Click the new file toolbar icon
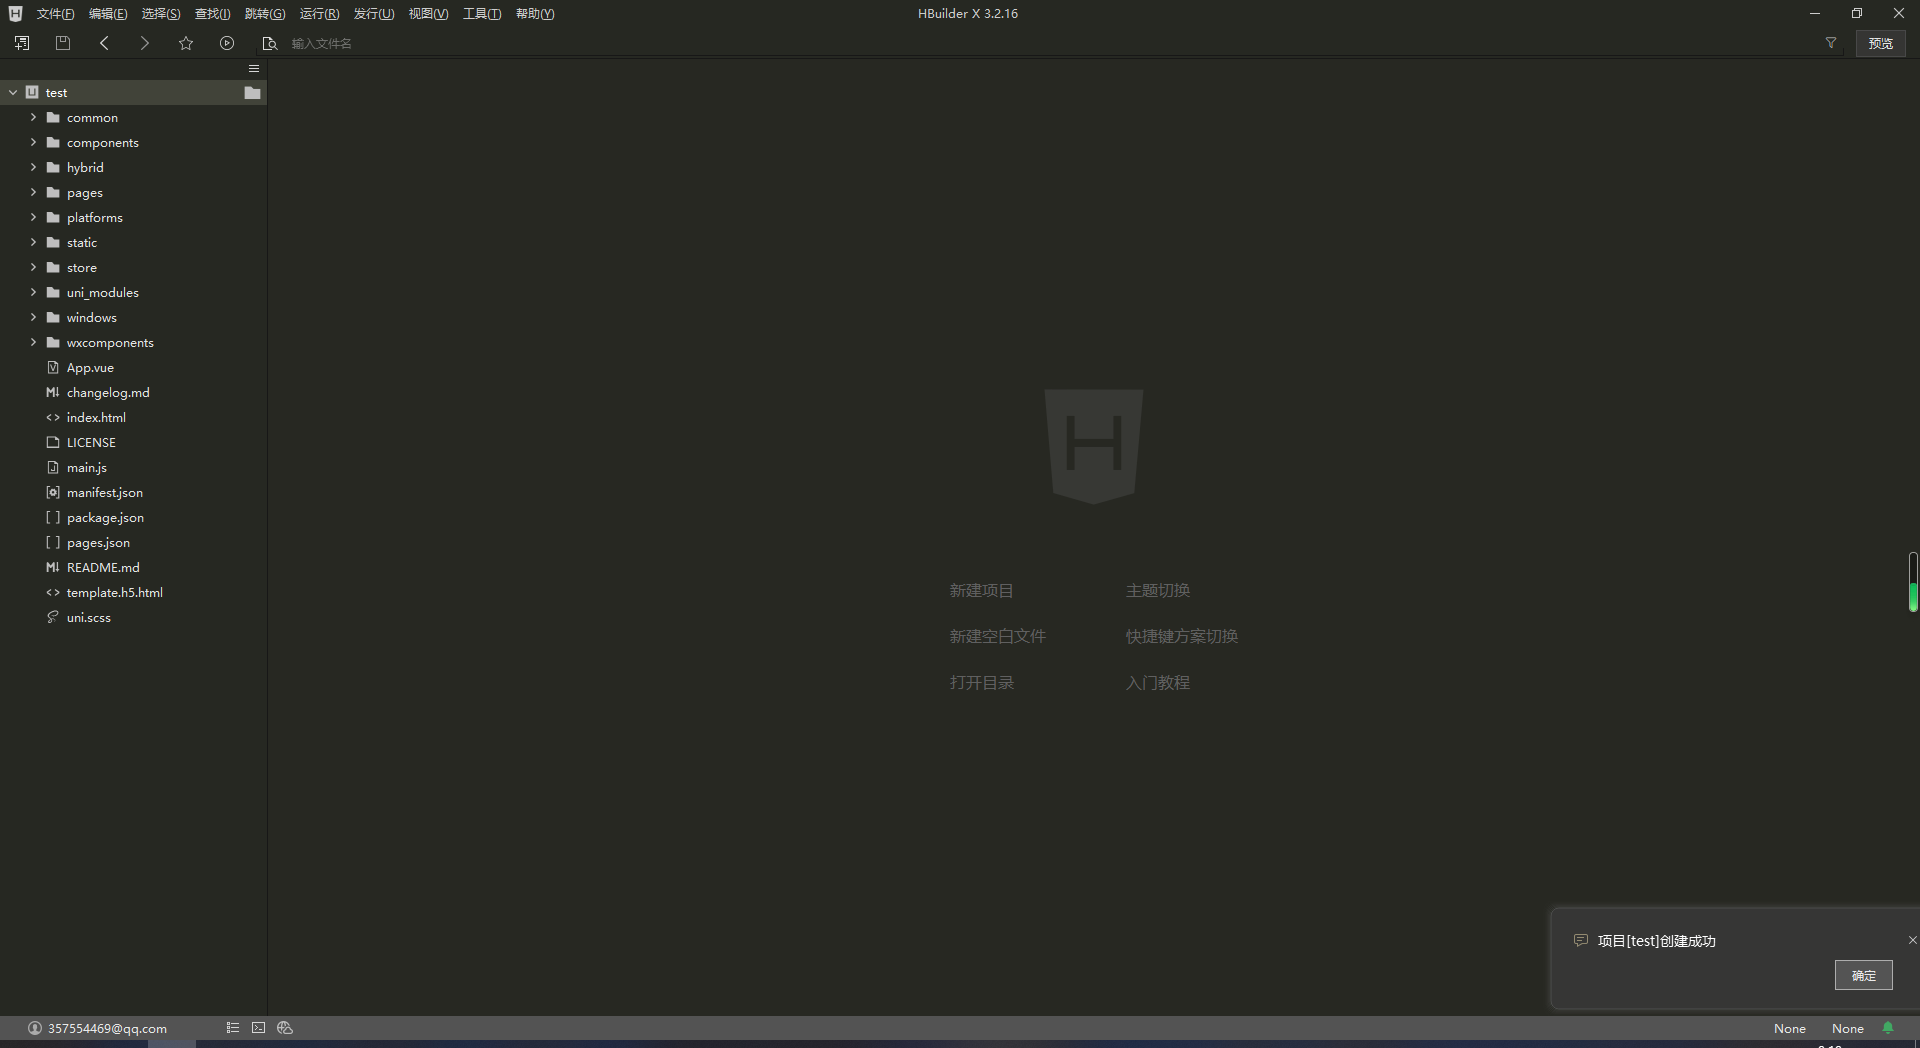This screenshot has height=1048, width=1920. click(22, 43)
